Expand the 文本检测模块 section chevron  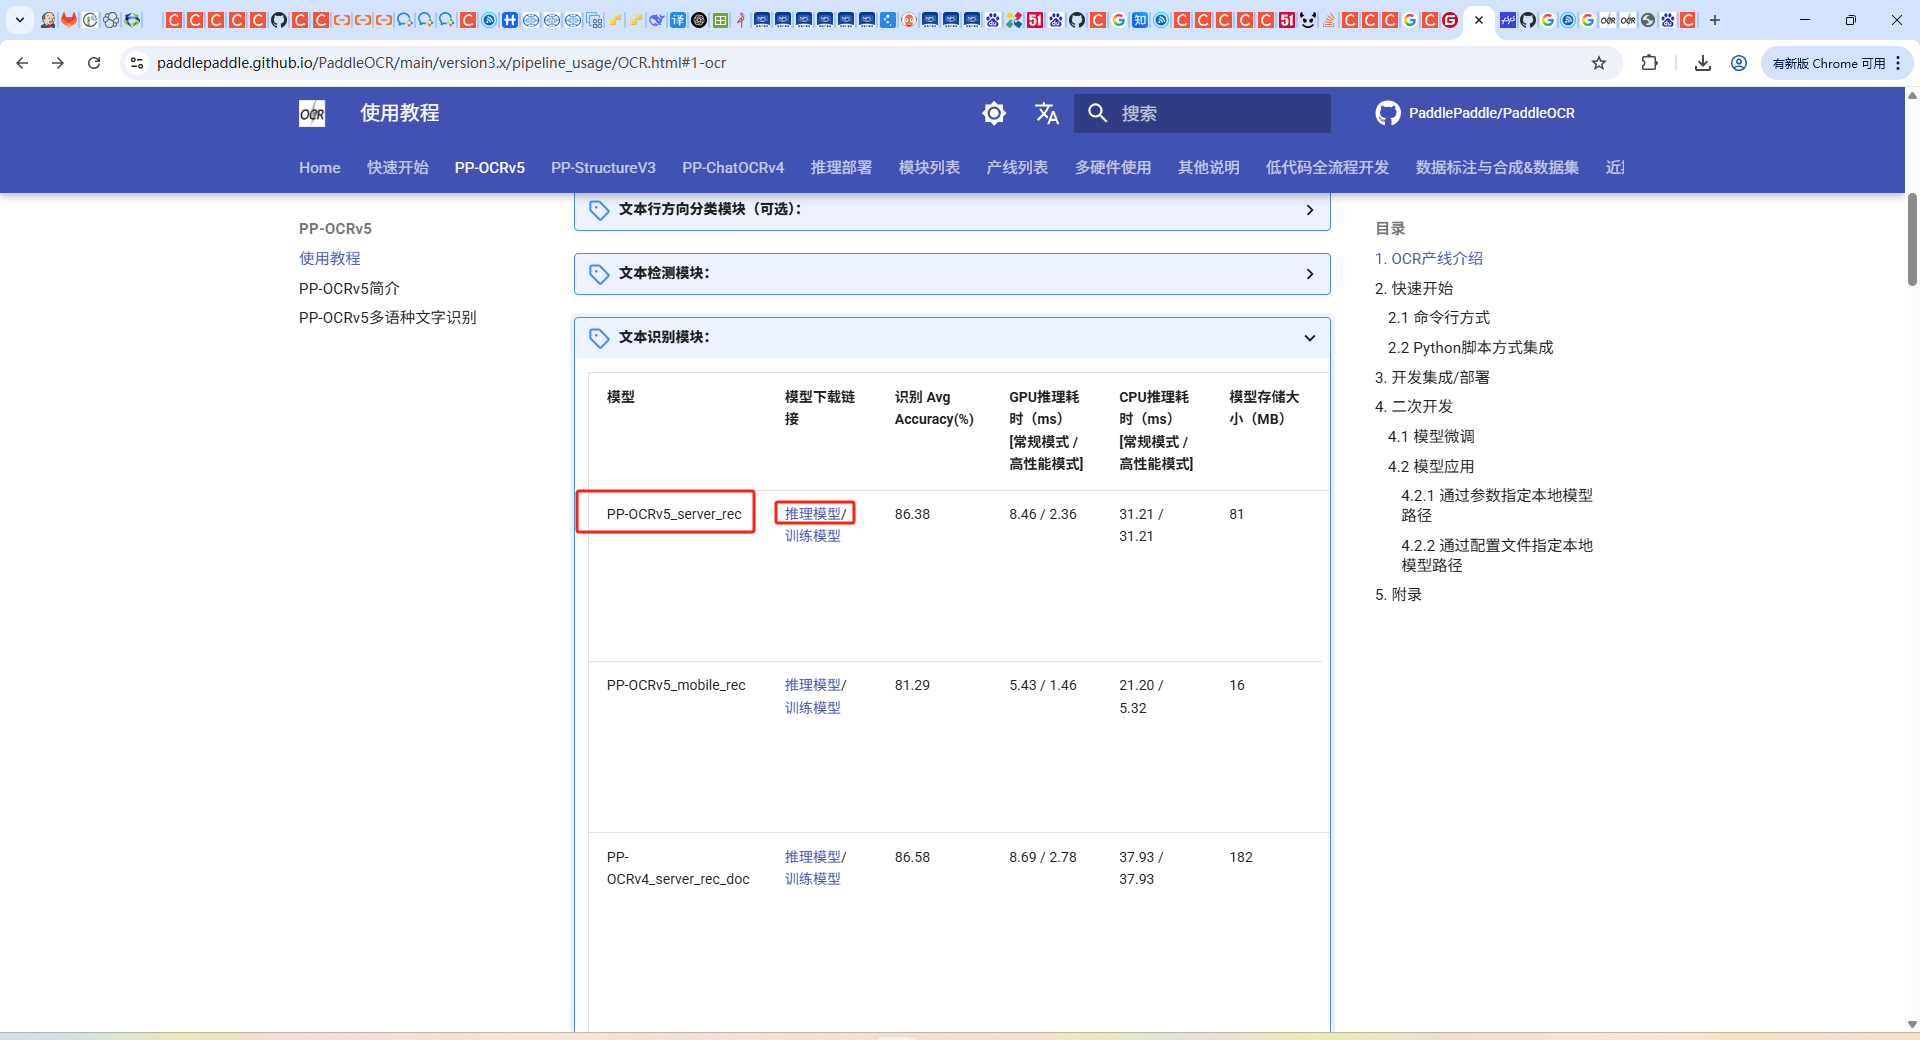[1310, 274]
